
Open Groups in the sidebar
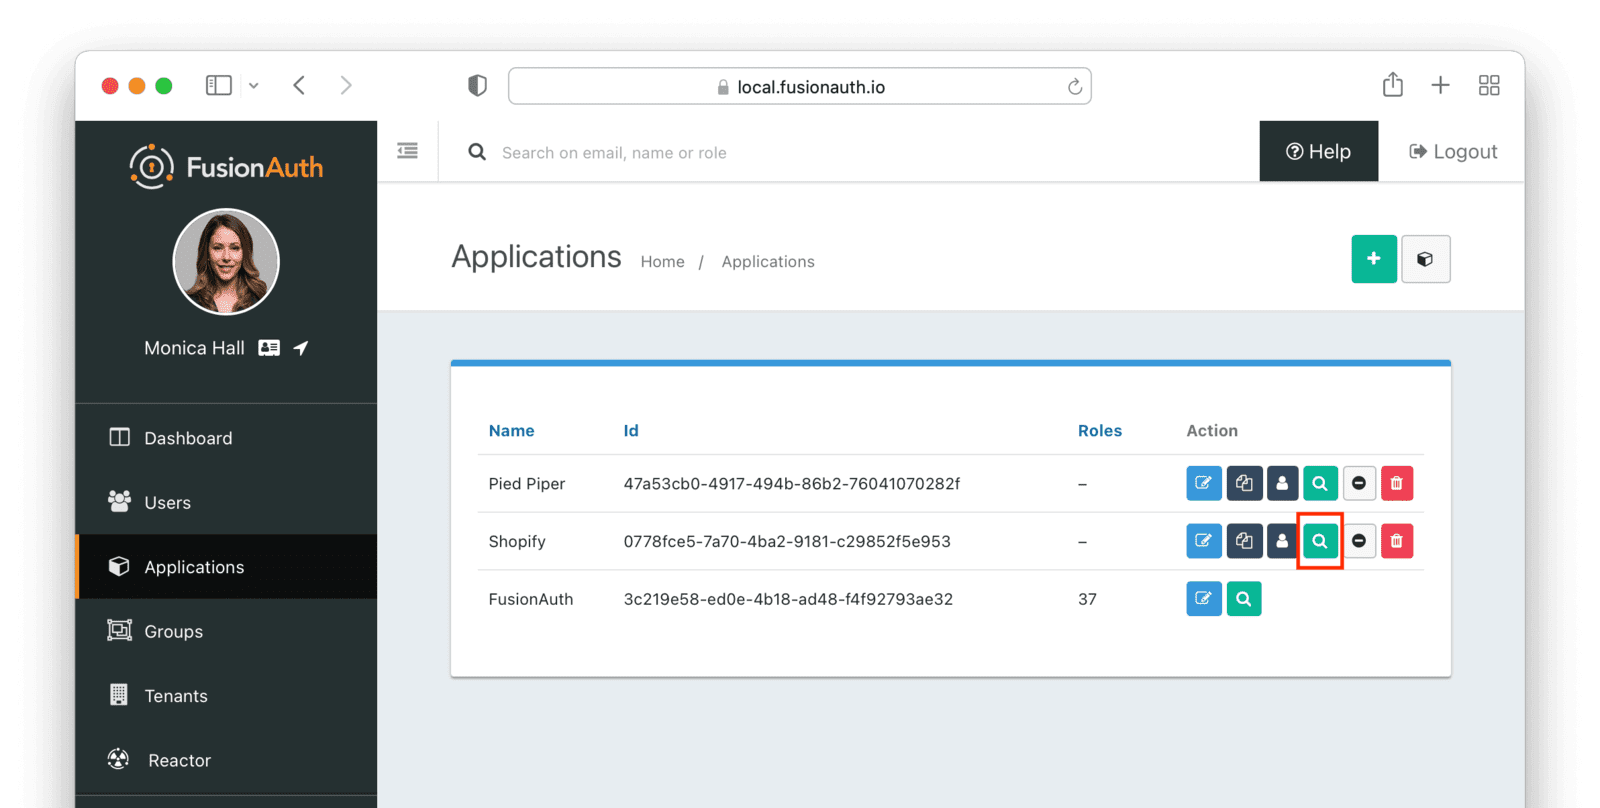click(226, 631)
